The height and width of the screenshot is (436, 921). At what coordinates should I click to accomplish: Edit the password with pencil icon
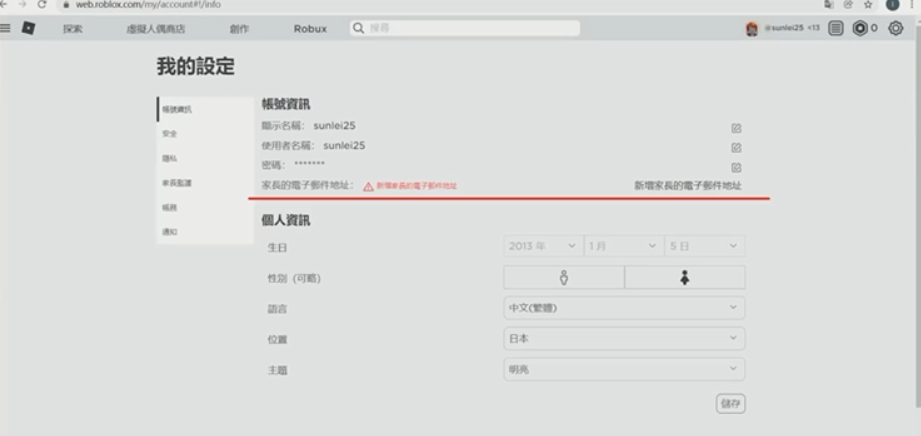point(736,167)
